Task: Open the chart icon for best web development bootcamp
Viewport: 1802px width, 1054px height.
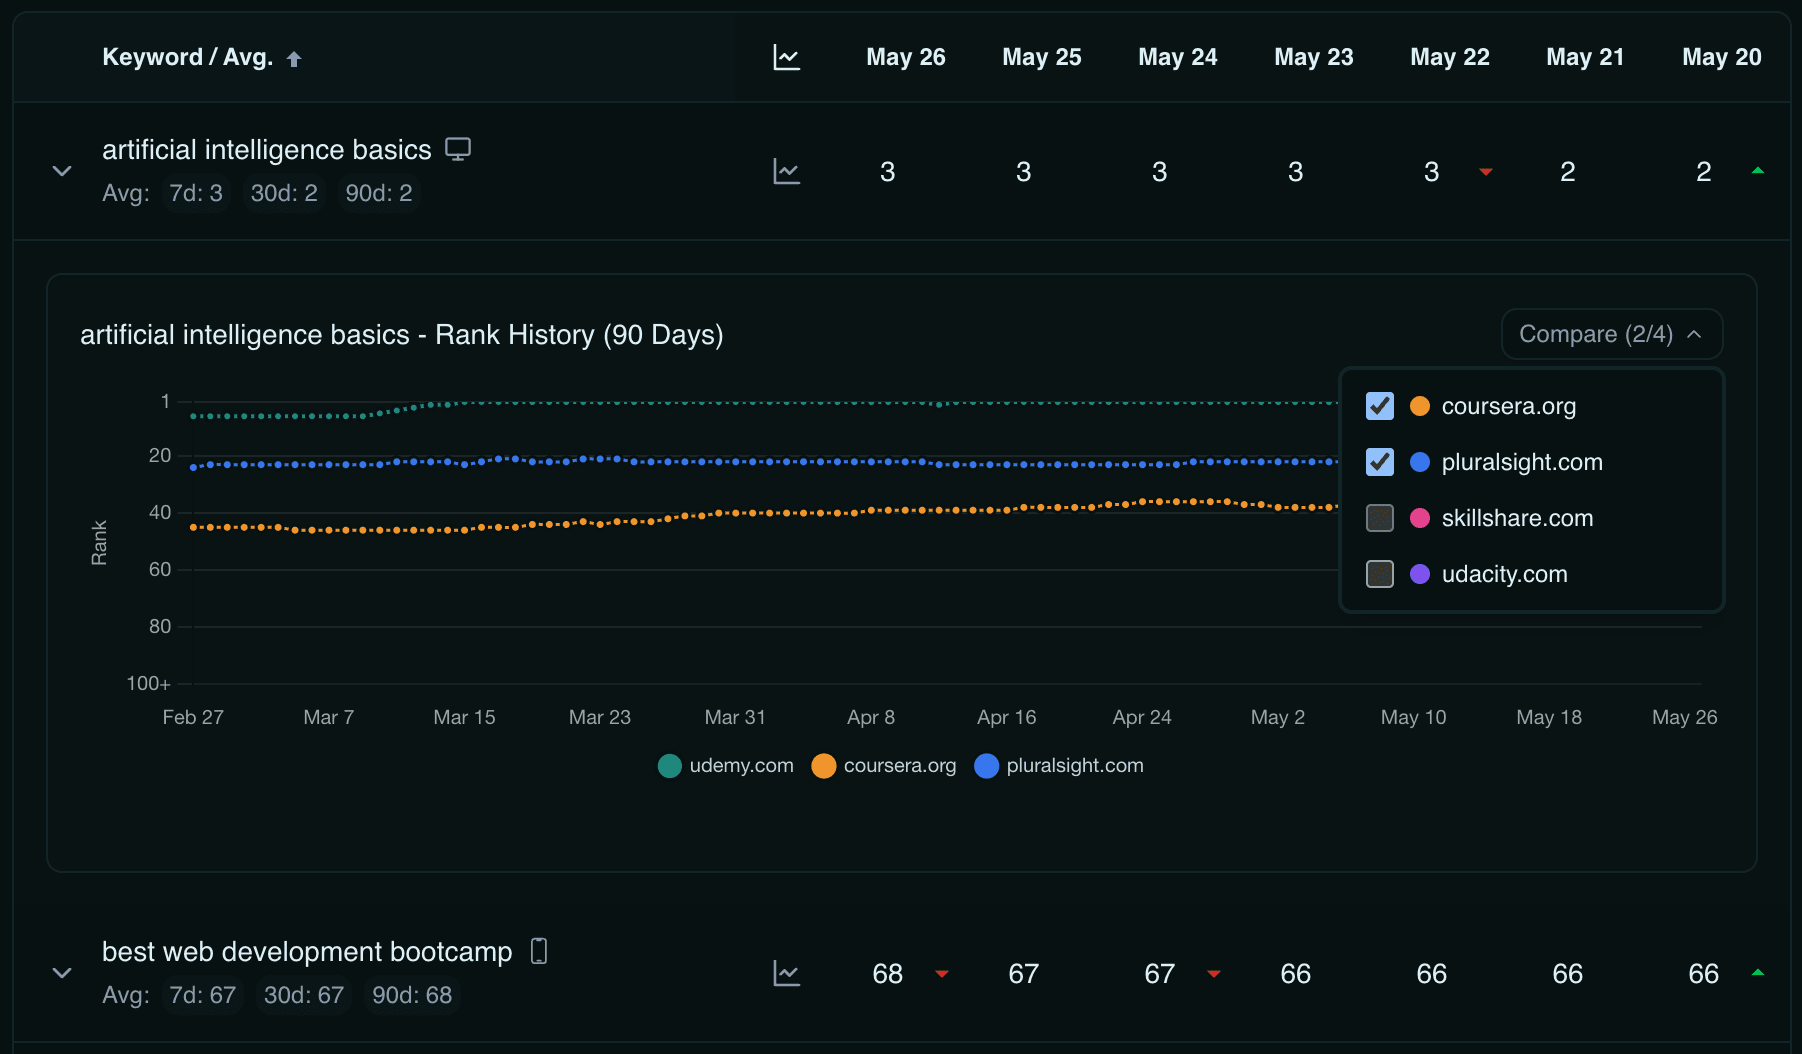Action: coord(787,973)
